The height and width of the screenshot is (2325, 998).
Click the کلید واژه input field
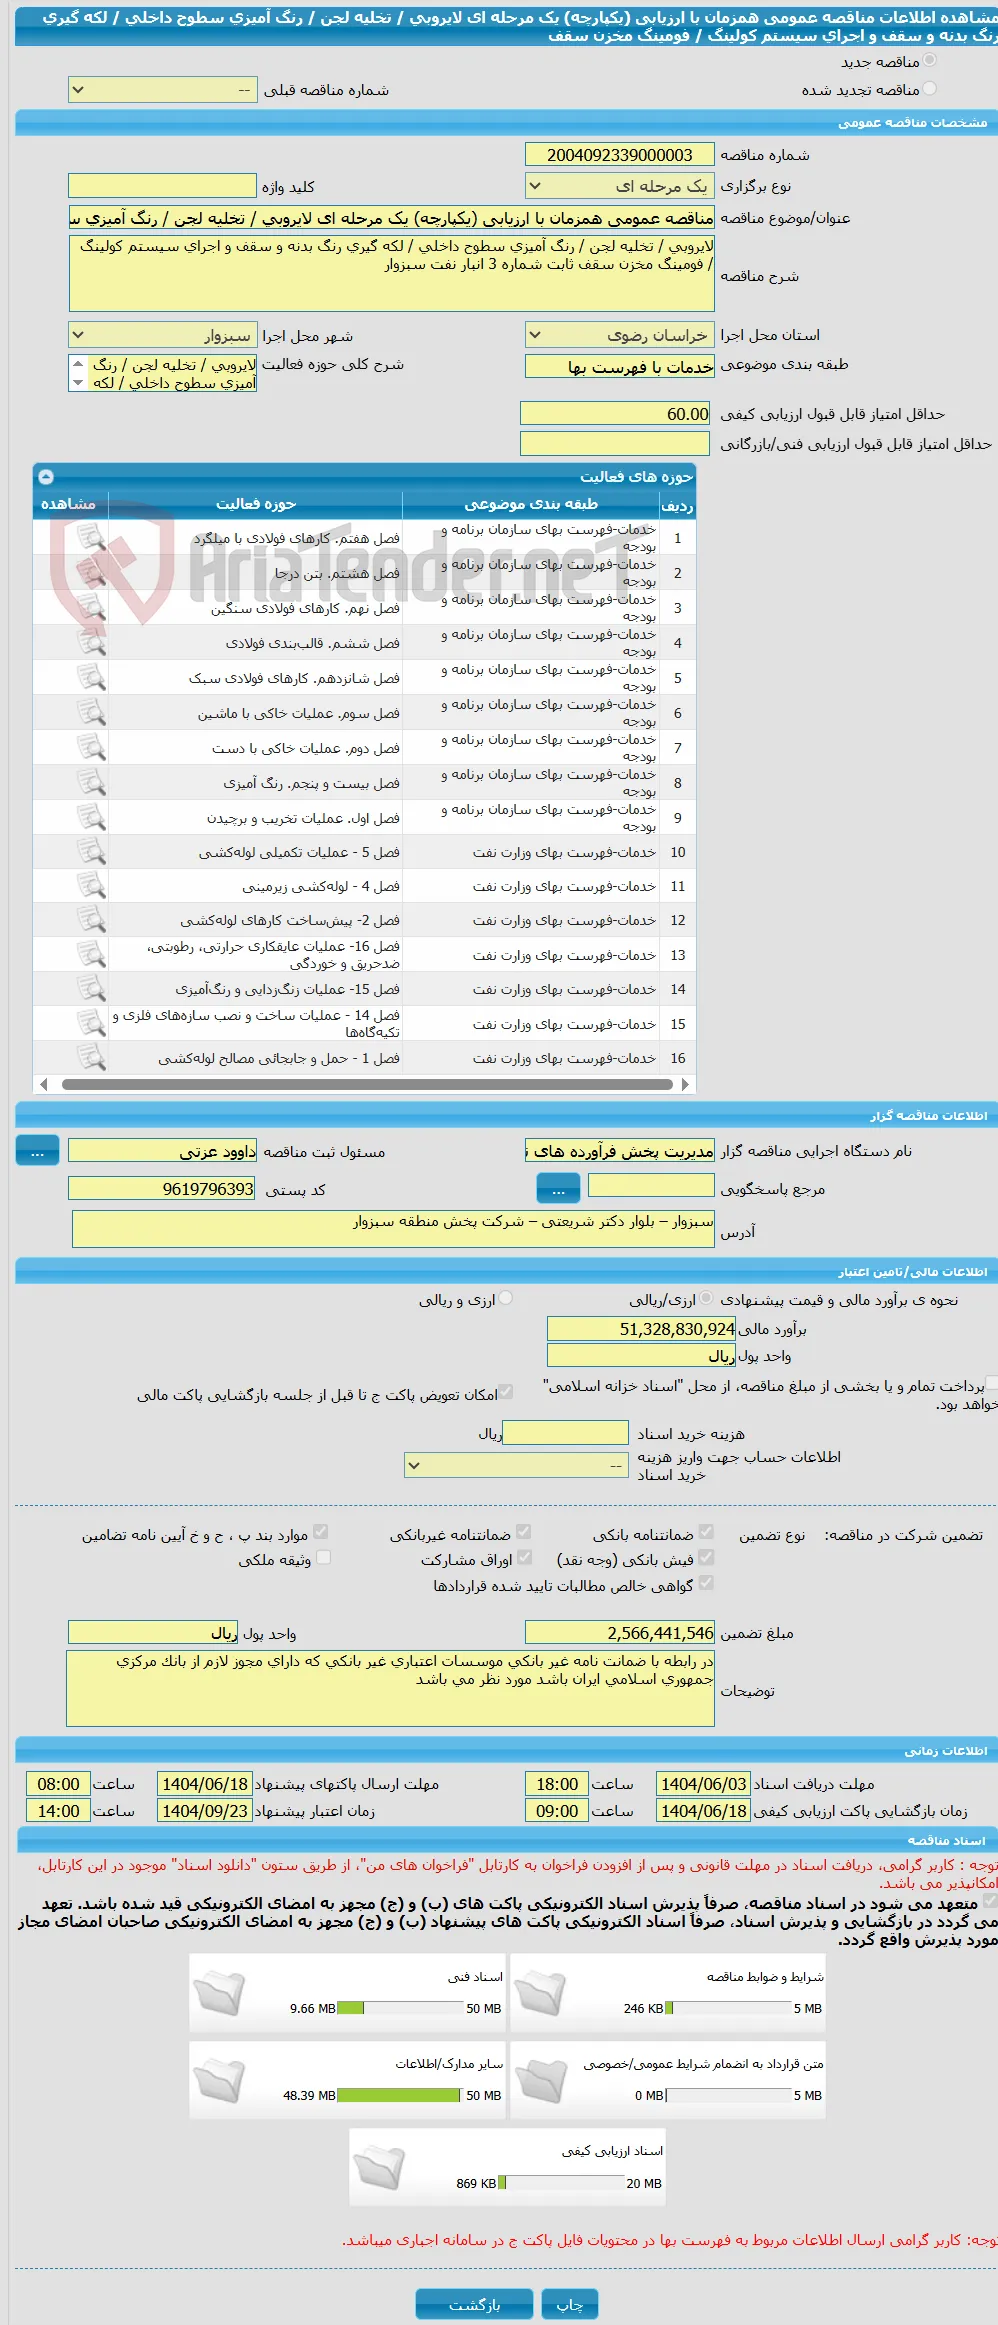(162, 186)
